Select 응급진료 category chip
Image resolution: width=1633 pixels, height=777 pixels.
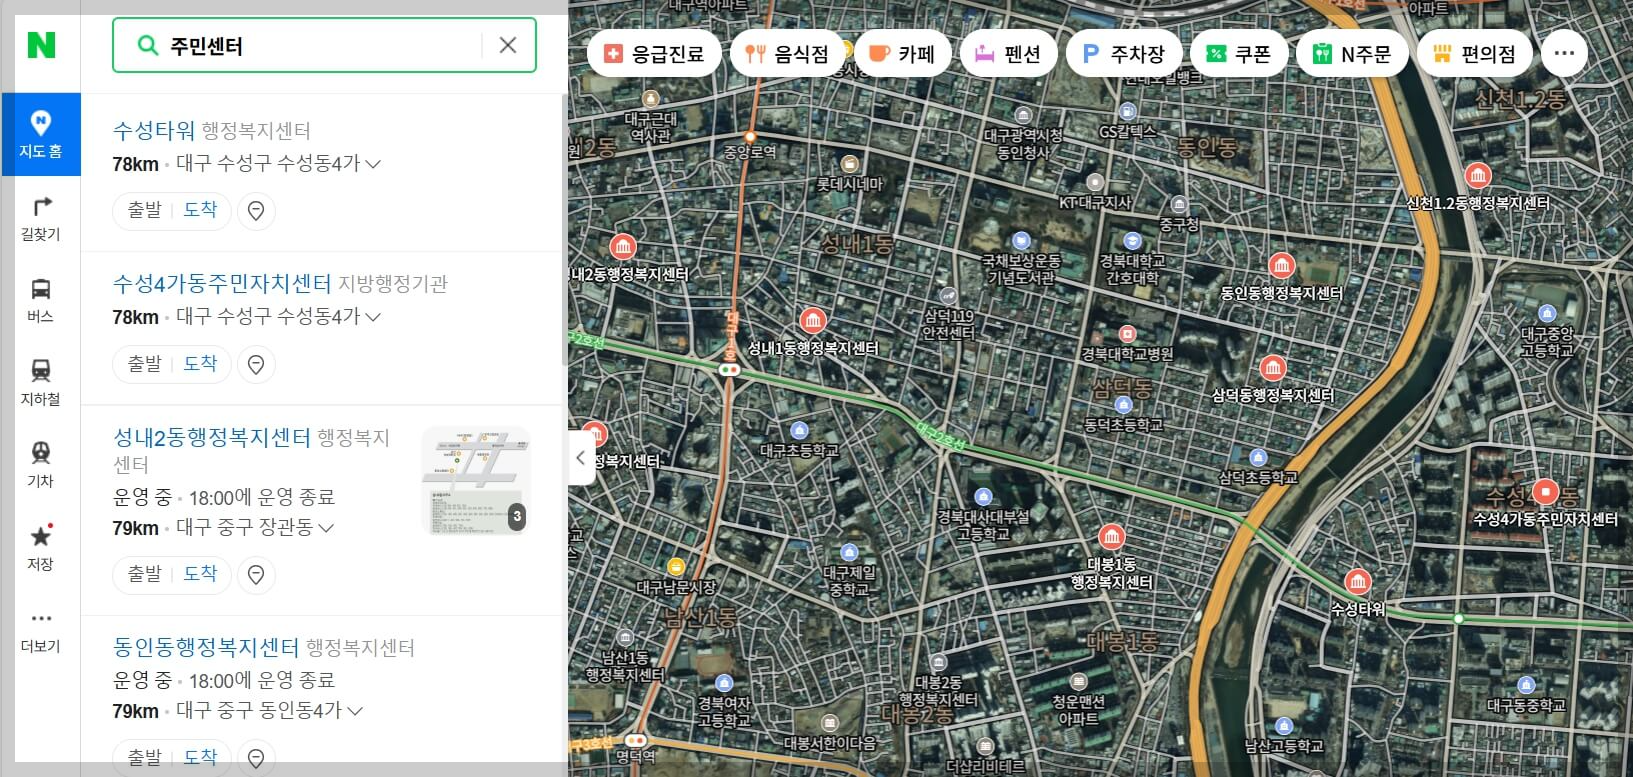click(x=654, y=53)
